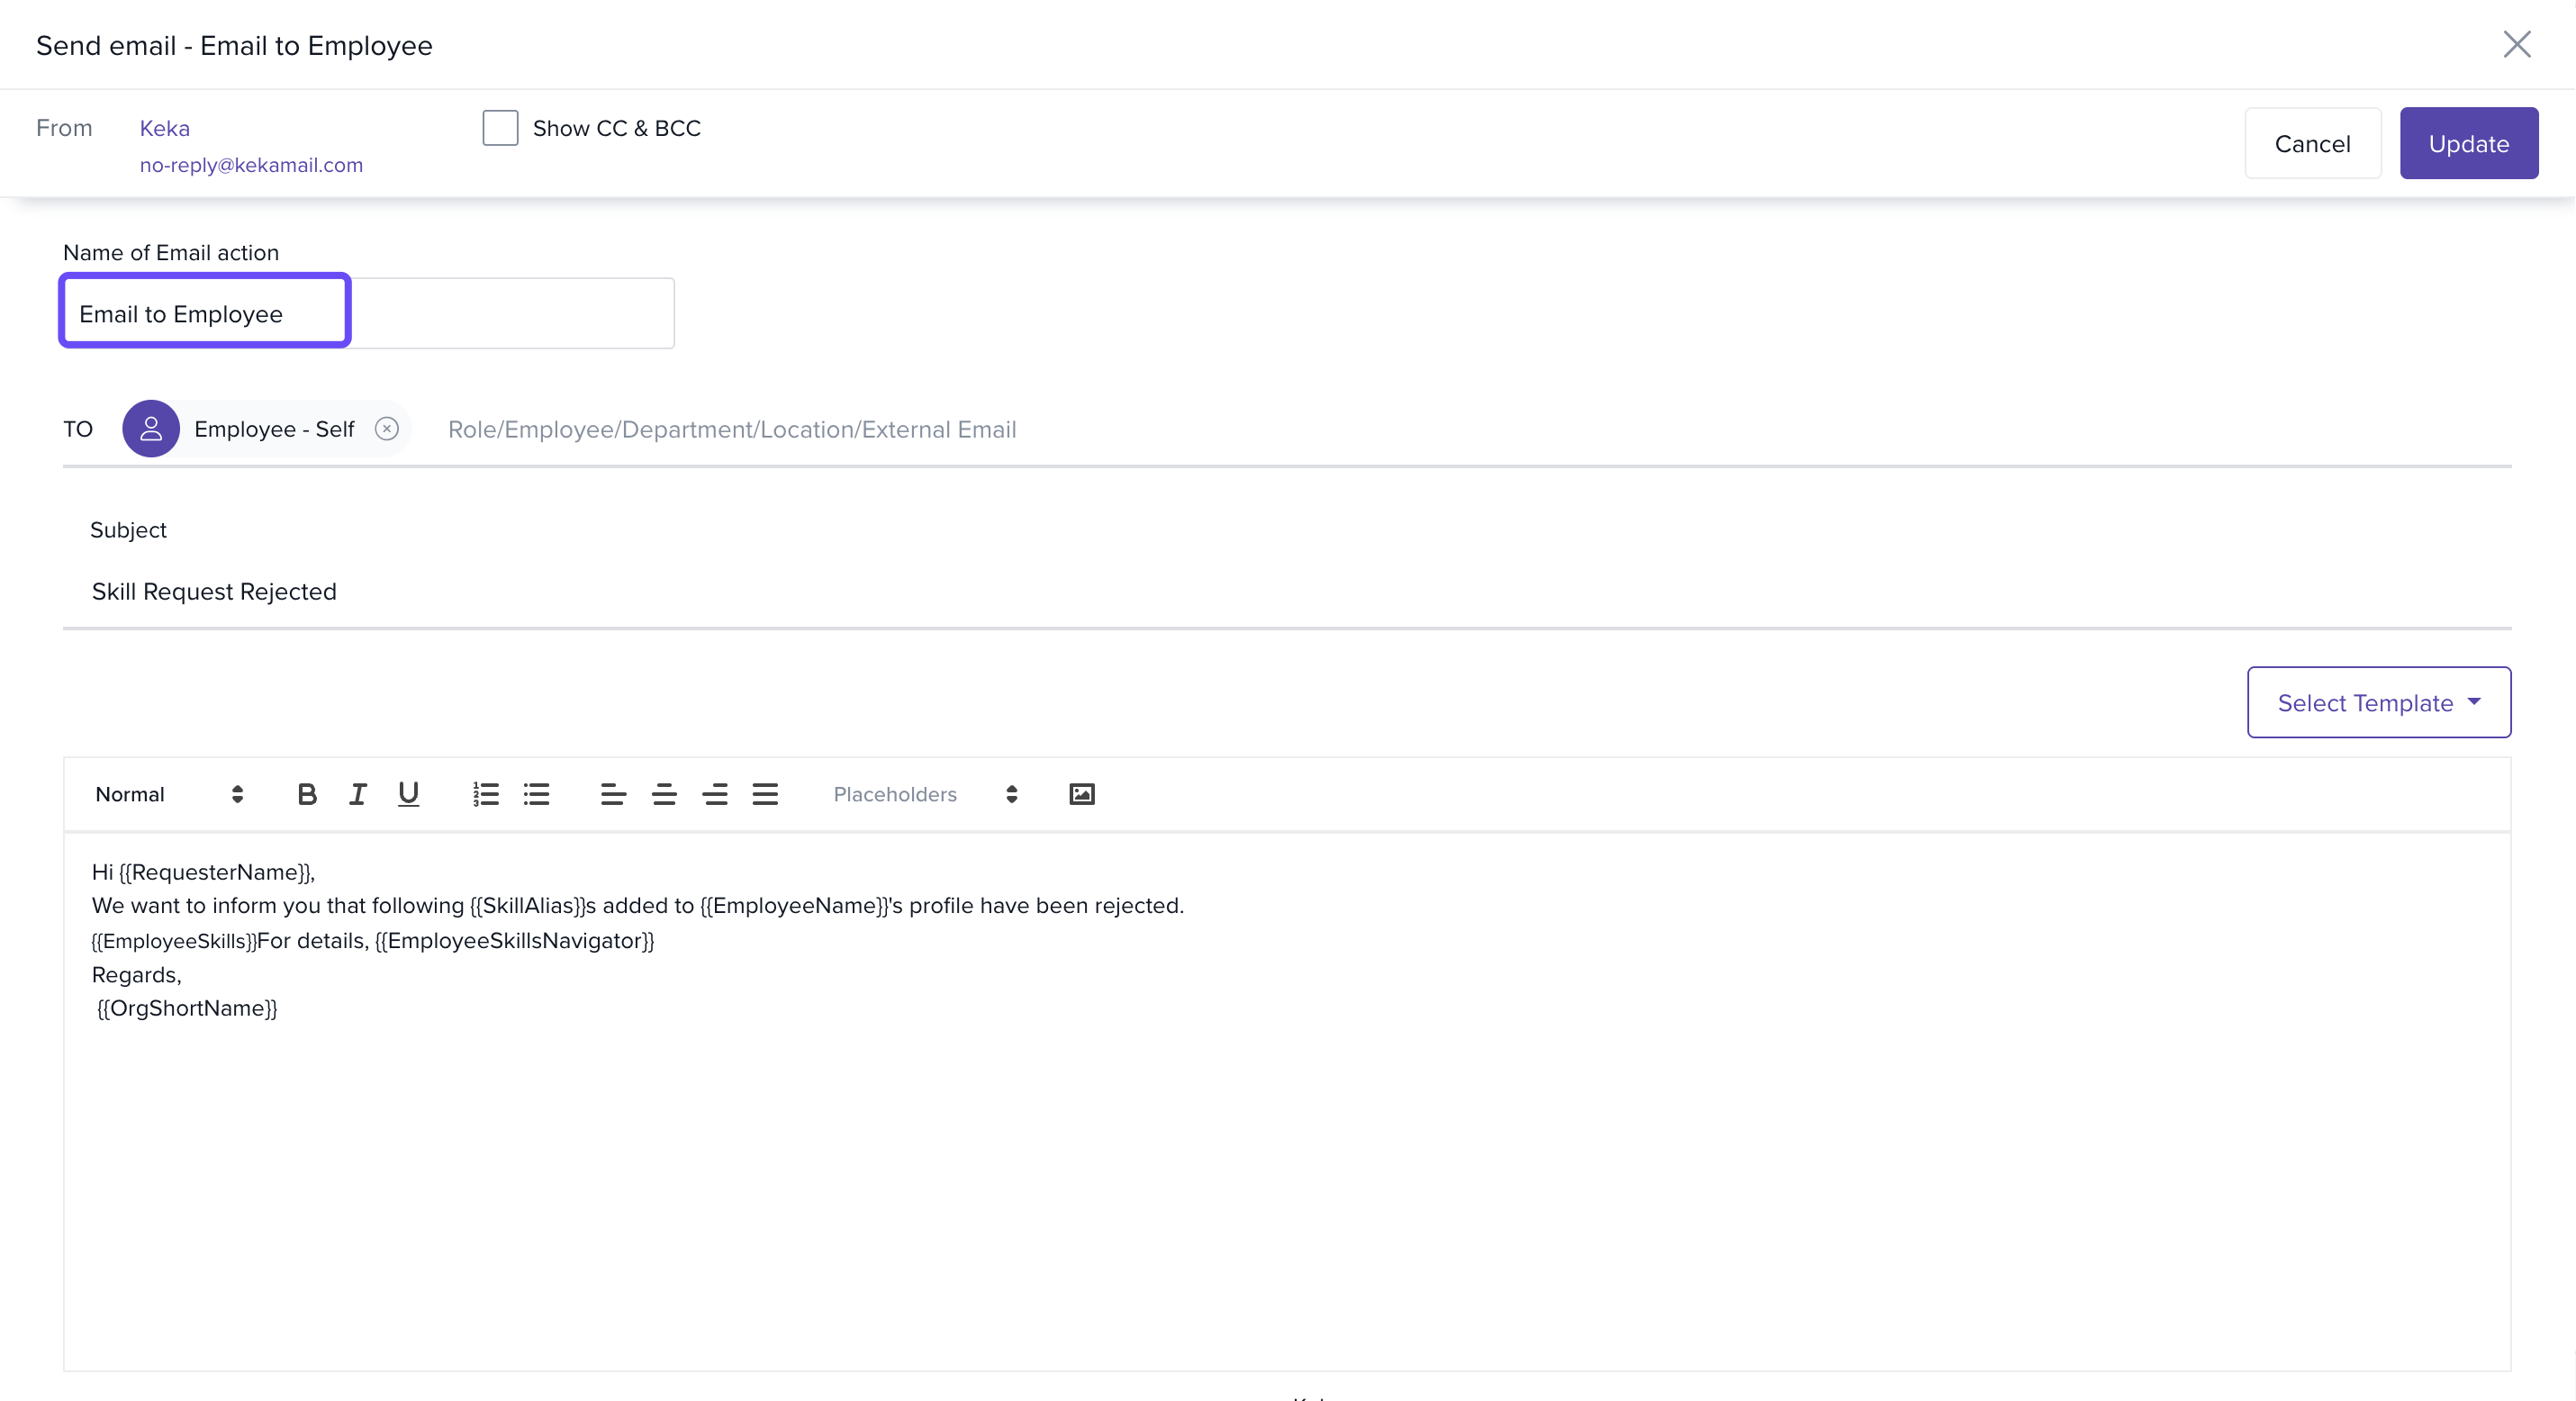The width and height of the screenshot is (2576, 1401).
Task: Open the Normal text style dropdown
Action: (168, 794)
